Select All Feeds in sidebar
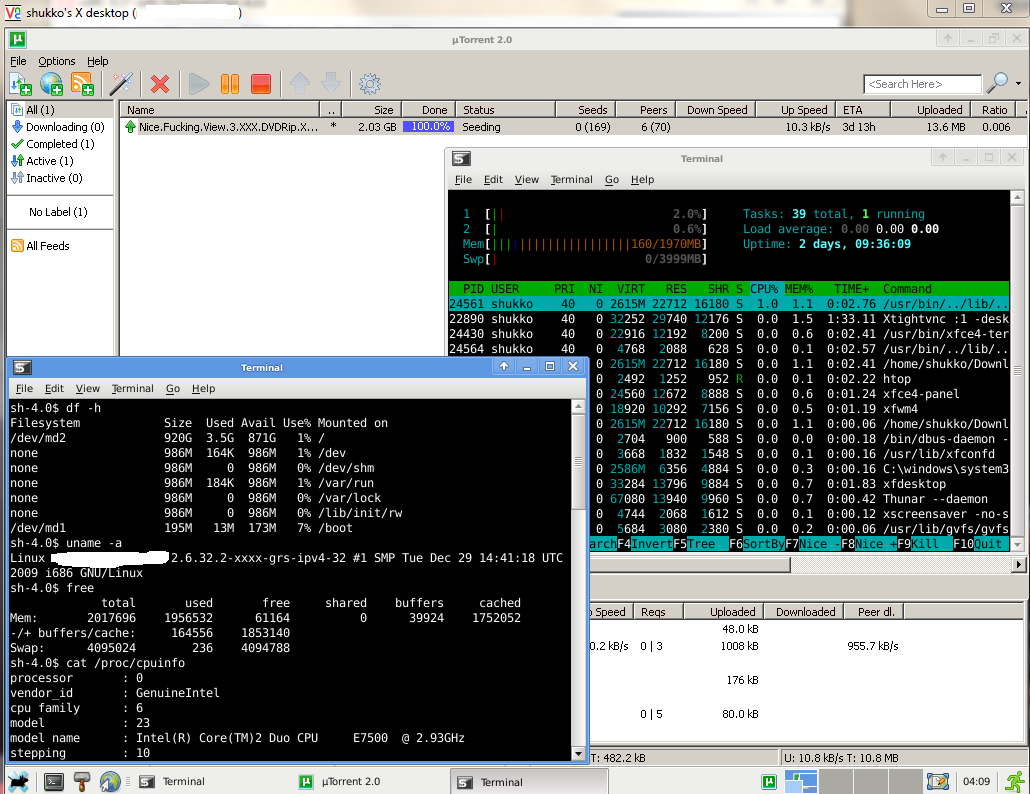The height and width of the screenshot is (794, 1030). point(40,246)
